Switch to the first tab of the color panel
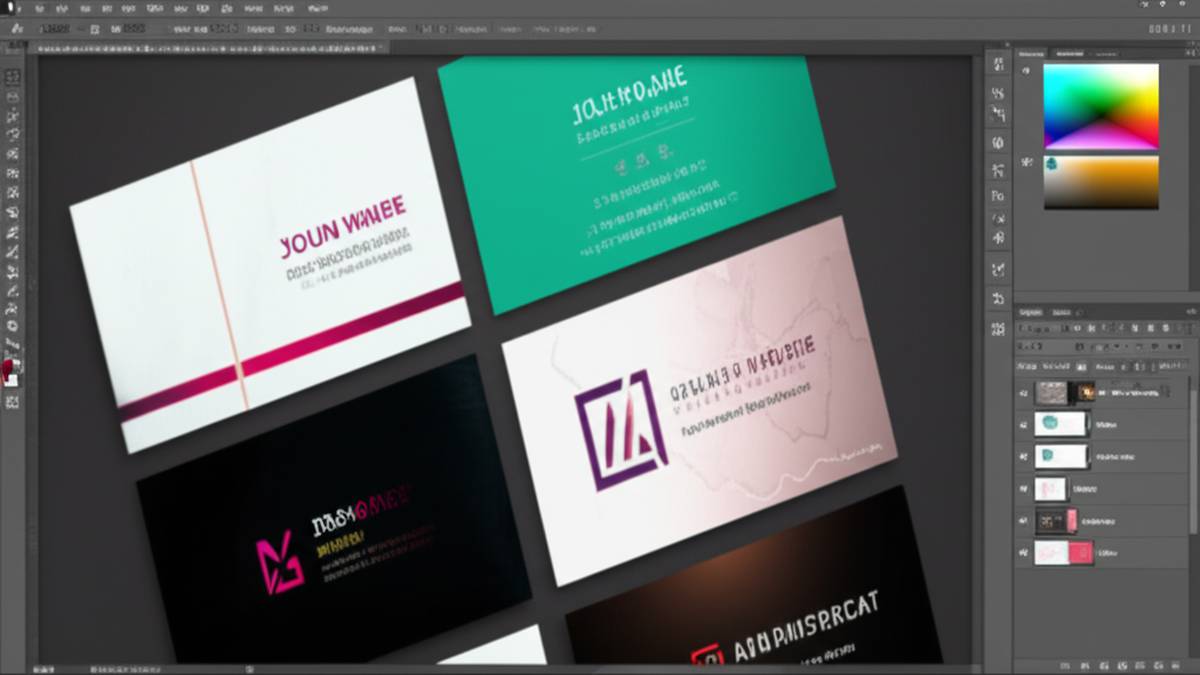 pos(1031,52)
